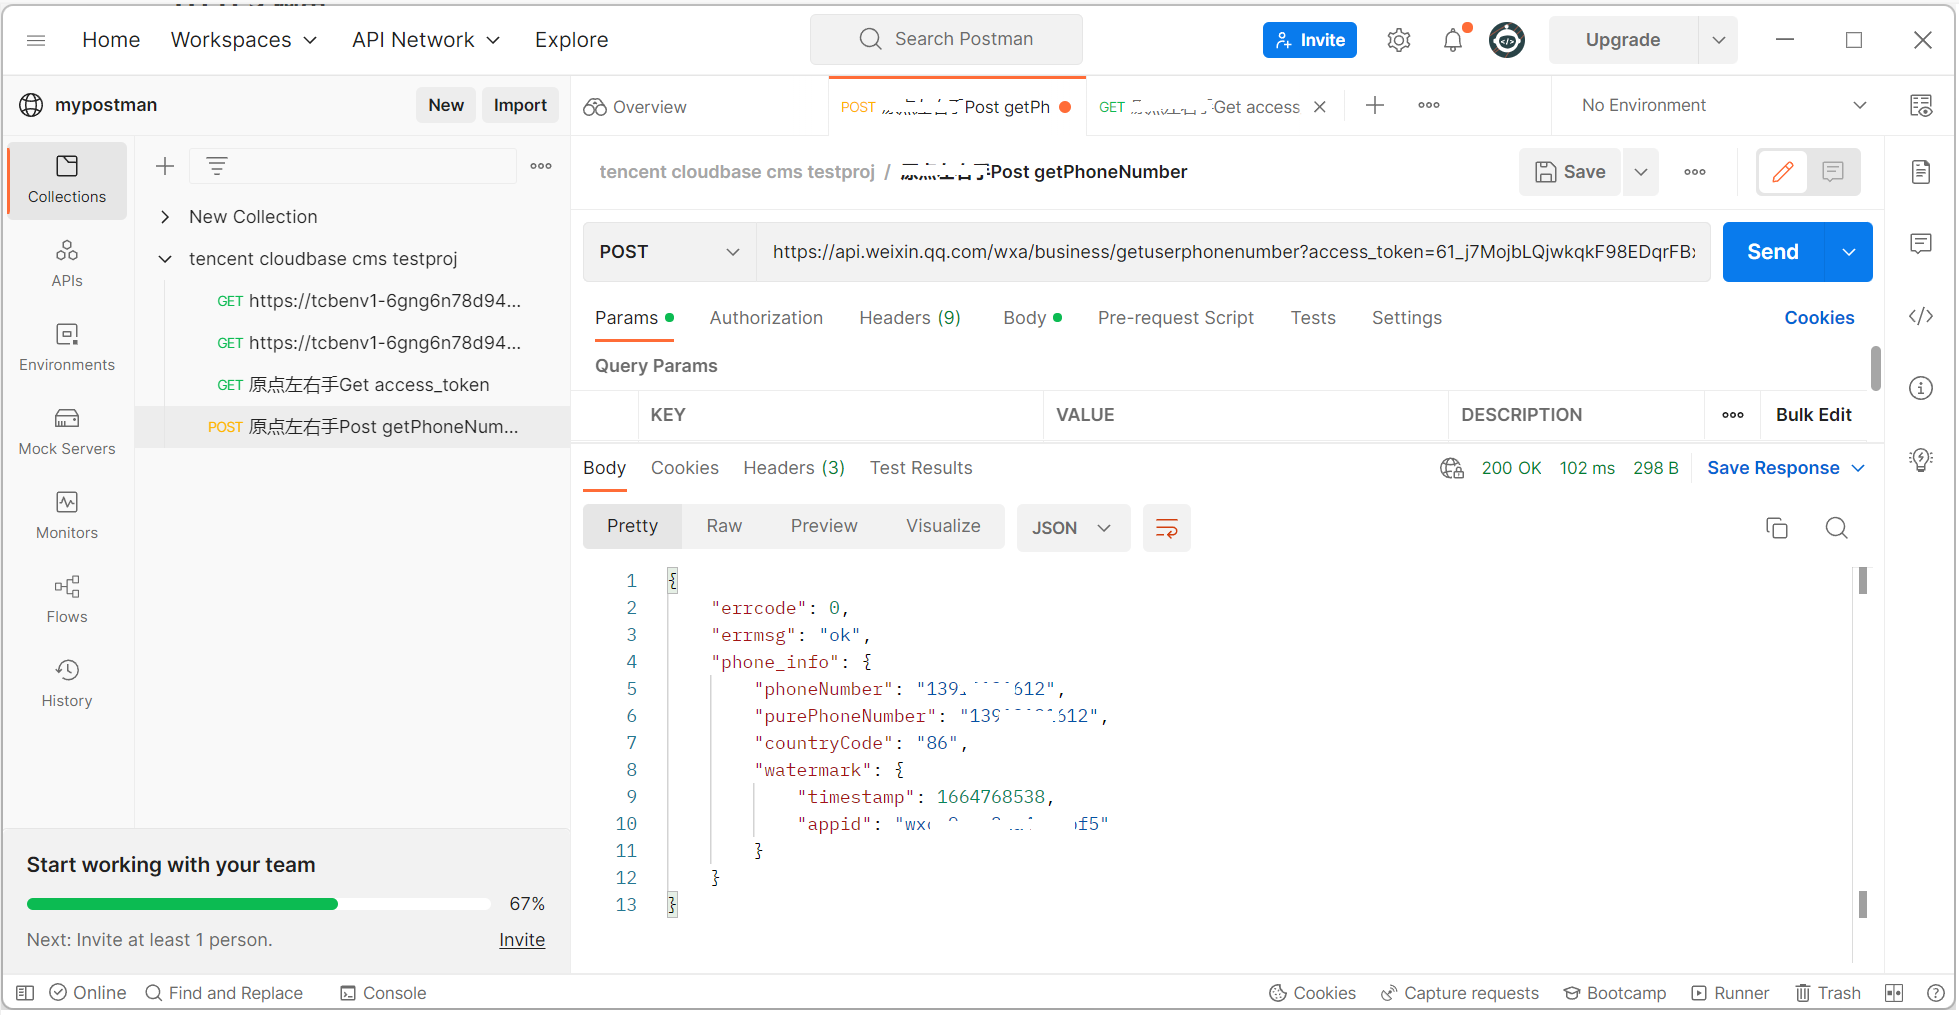
Task: Open the API Network dropdown
Action: 426,40
